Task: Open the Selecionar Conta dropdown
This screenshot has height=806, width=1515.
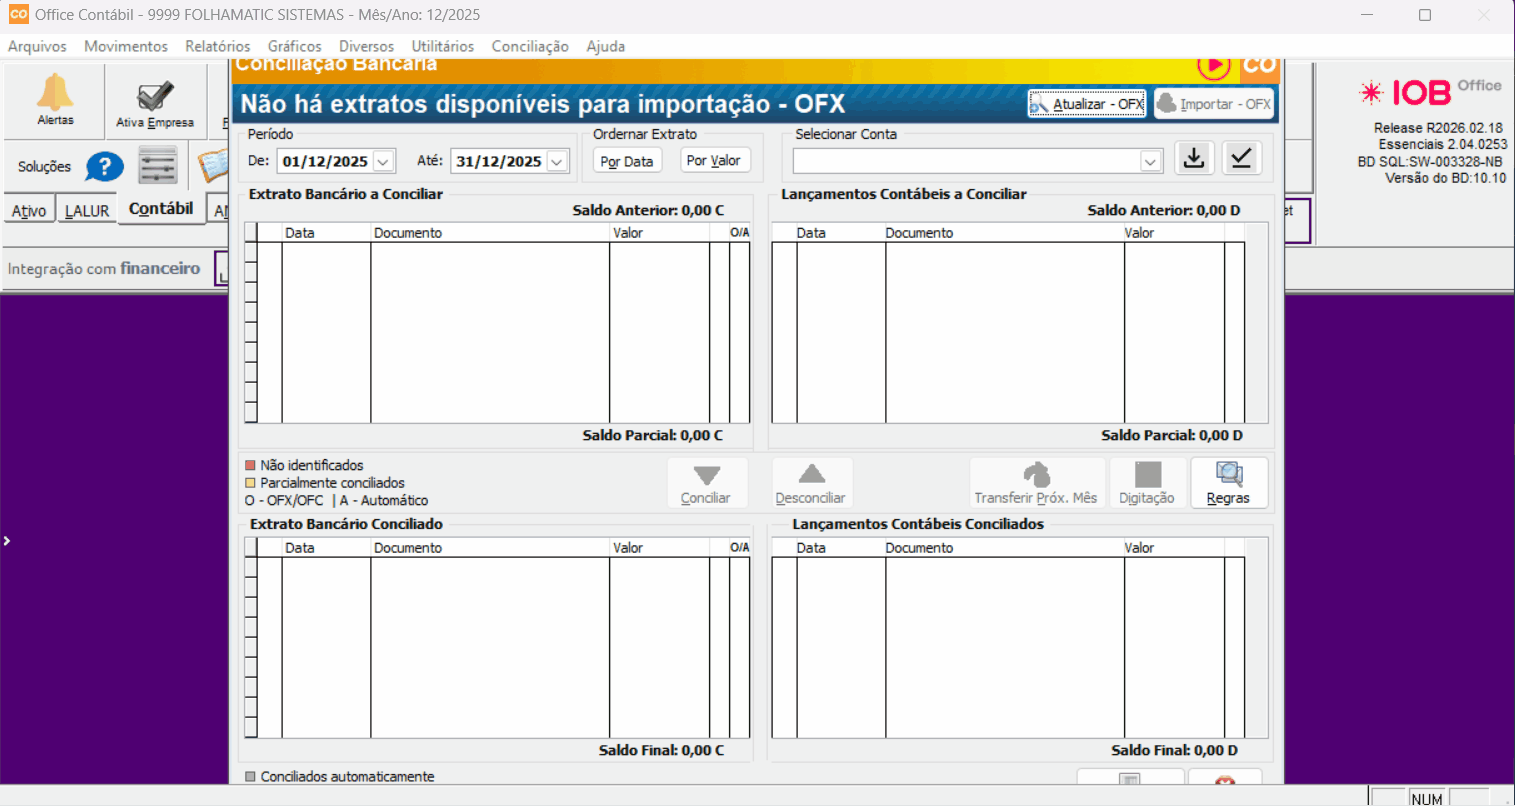Action: point(1150,162)
